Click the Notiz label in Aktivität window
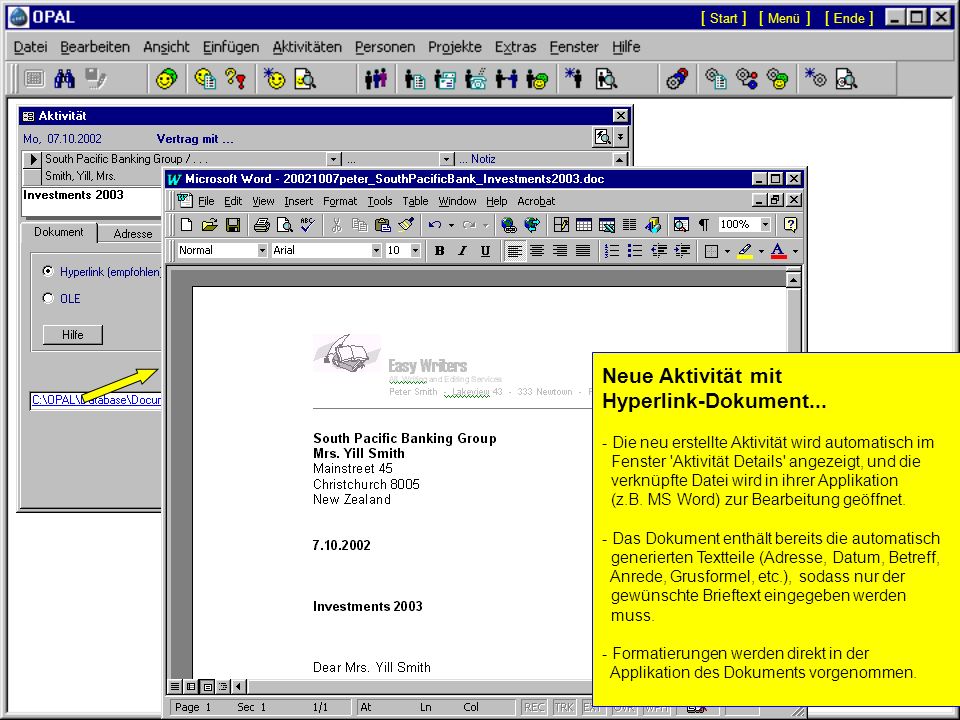The height and width of the screenshot is (720, 960). pyautogui.click(x=483, y=159)
